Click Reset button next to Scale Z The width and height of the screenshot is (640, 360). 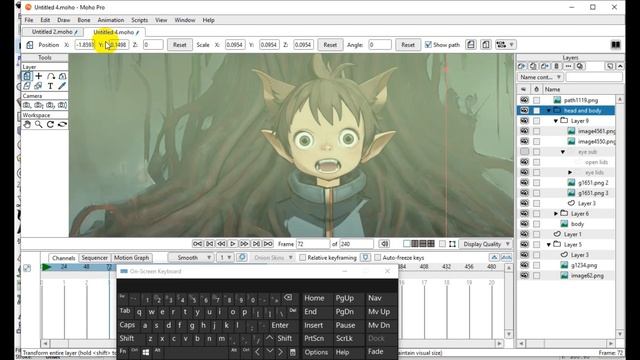[x=330, y=44]
